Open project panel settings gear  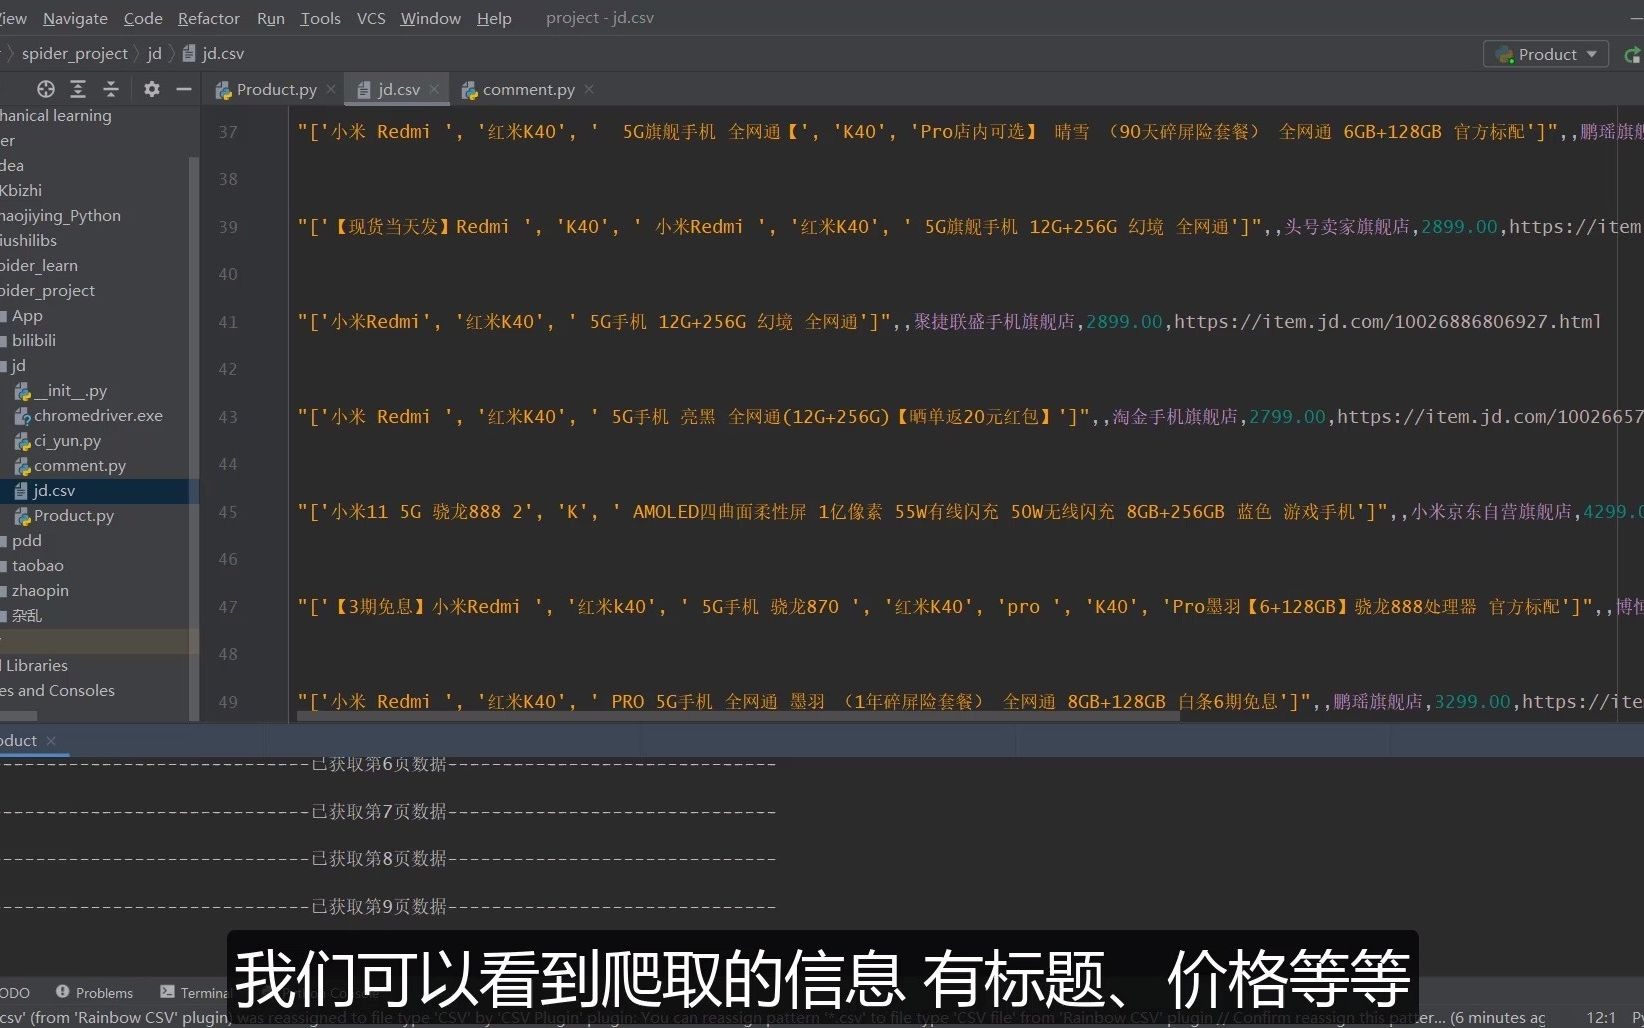[x=151, y=89]
